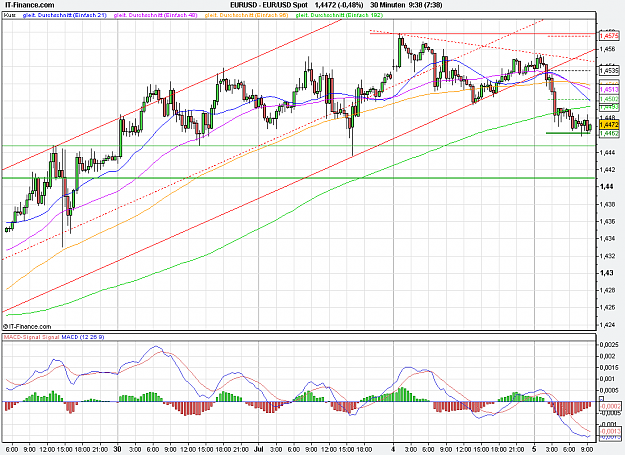The image size is (625, 455).
Task: Click the bold 5 date marker on time axis
Action: (x=535, y=449)
